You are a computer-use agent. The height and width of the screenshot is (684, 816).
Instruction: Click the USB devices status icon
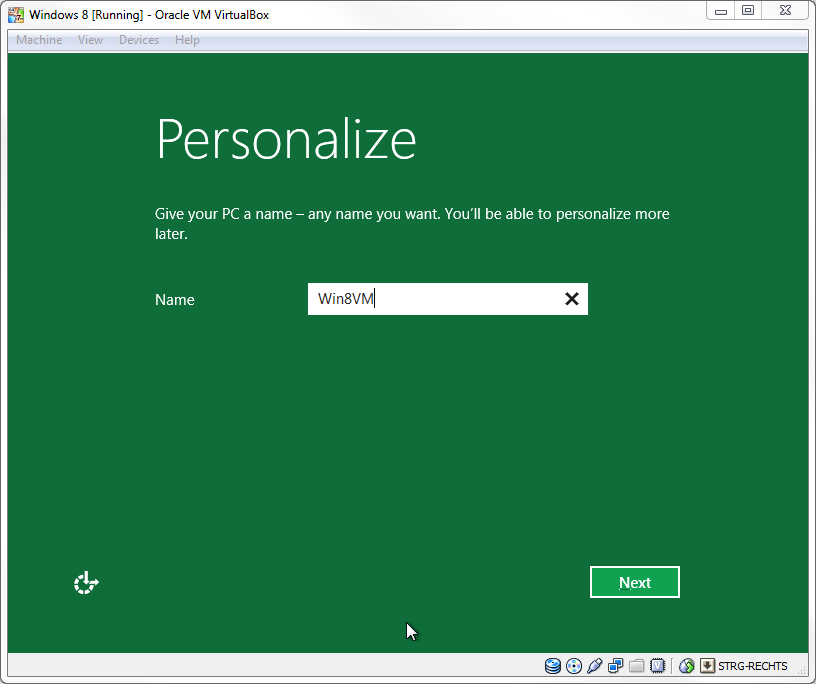[x=595, y=666]
